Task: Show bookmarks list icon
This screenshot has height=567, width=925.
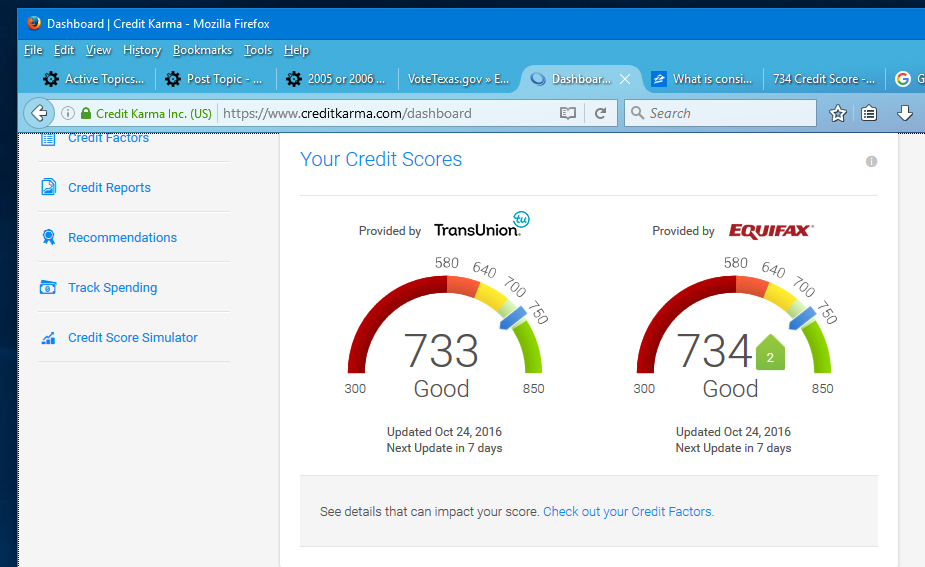Action: click(x=869, y=113)
